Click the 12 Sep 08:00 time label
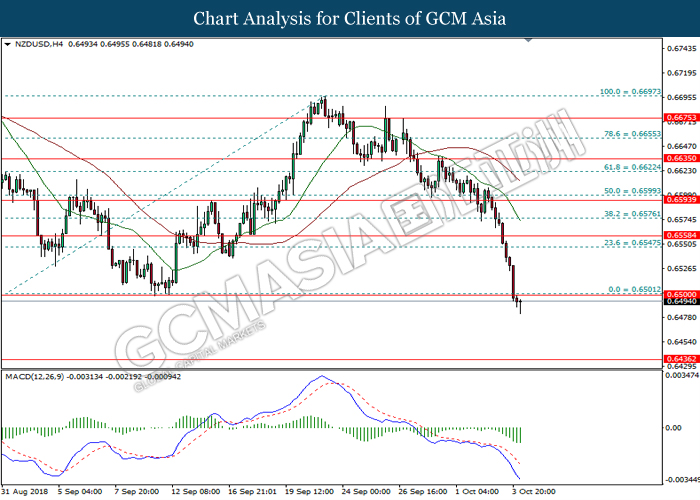The image size is (700, 500). [x=196, y=492]
